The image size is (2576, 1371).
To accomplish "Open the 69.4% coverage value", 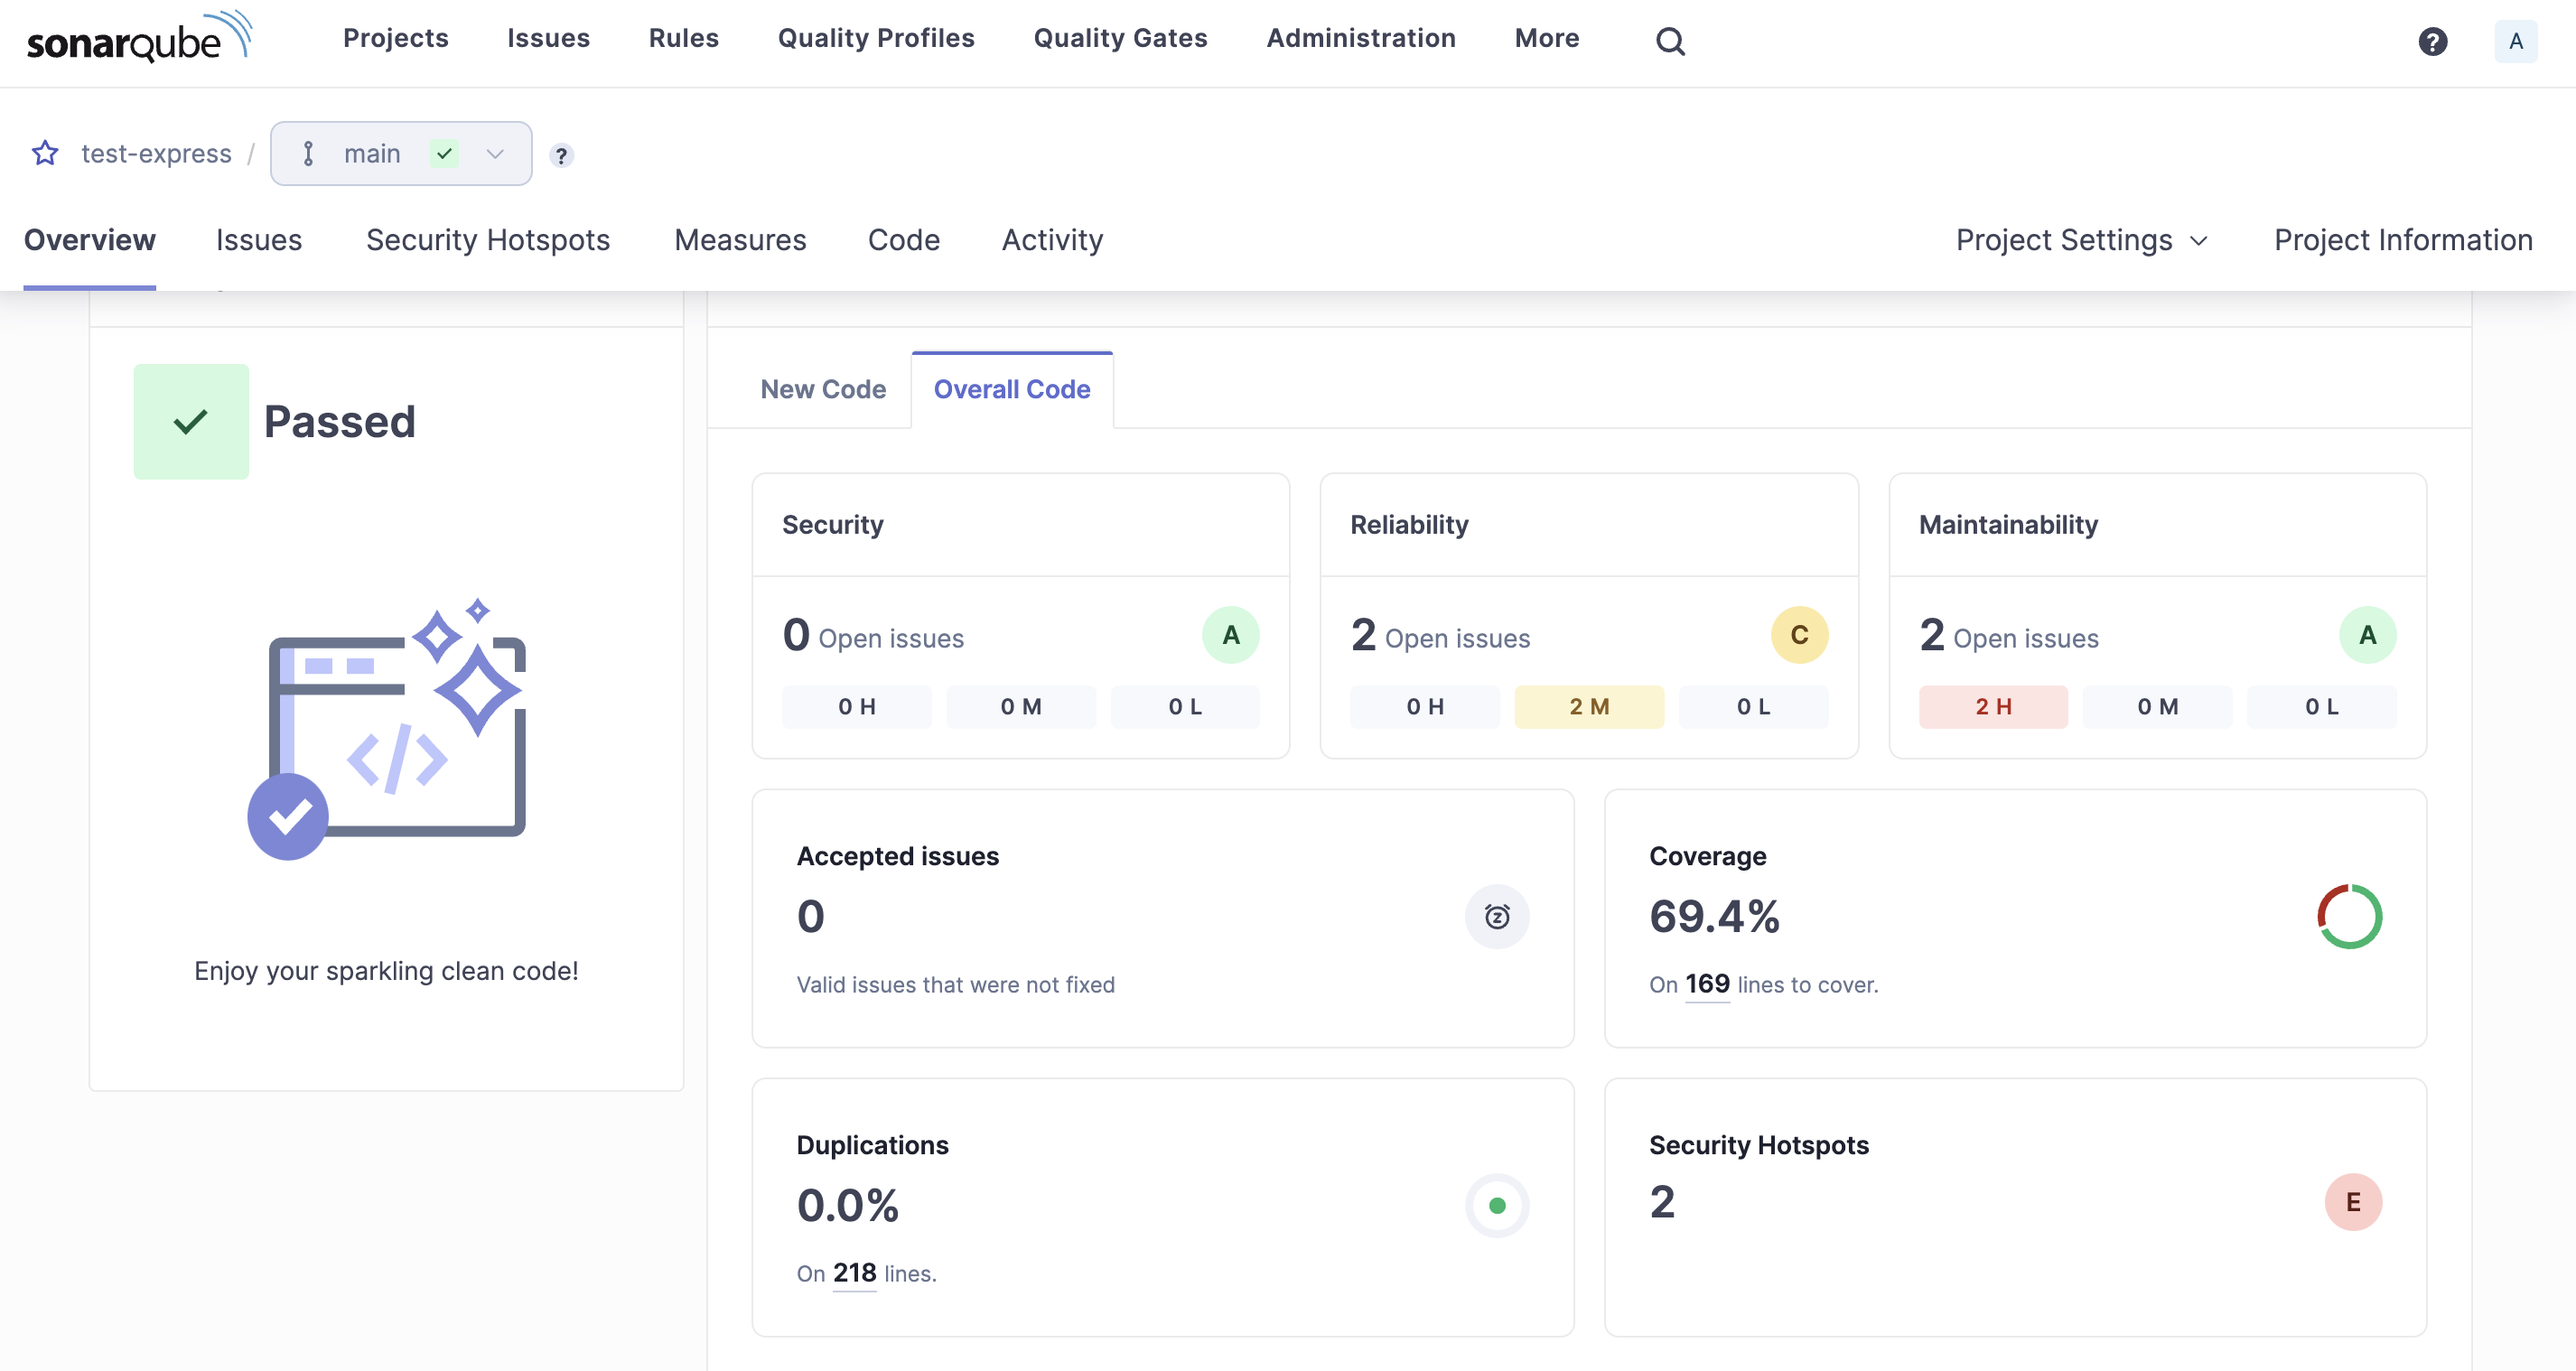I will (x=1714, y=916).
